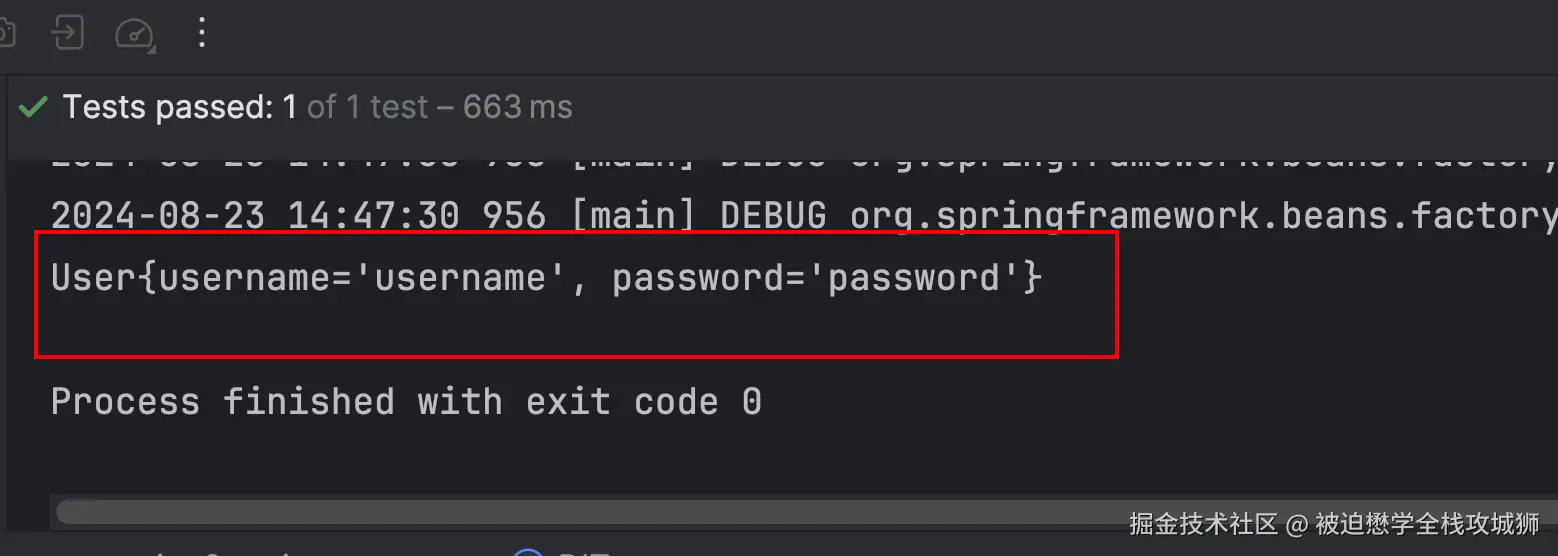Click the word DEBUG in log line
This screenshot has height=556, width=1558.
click(773, 216)
